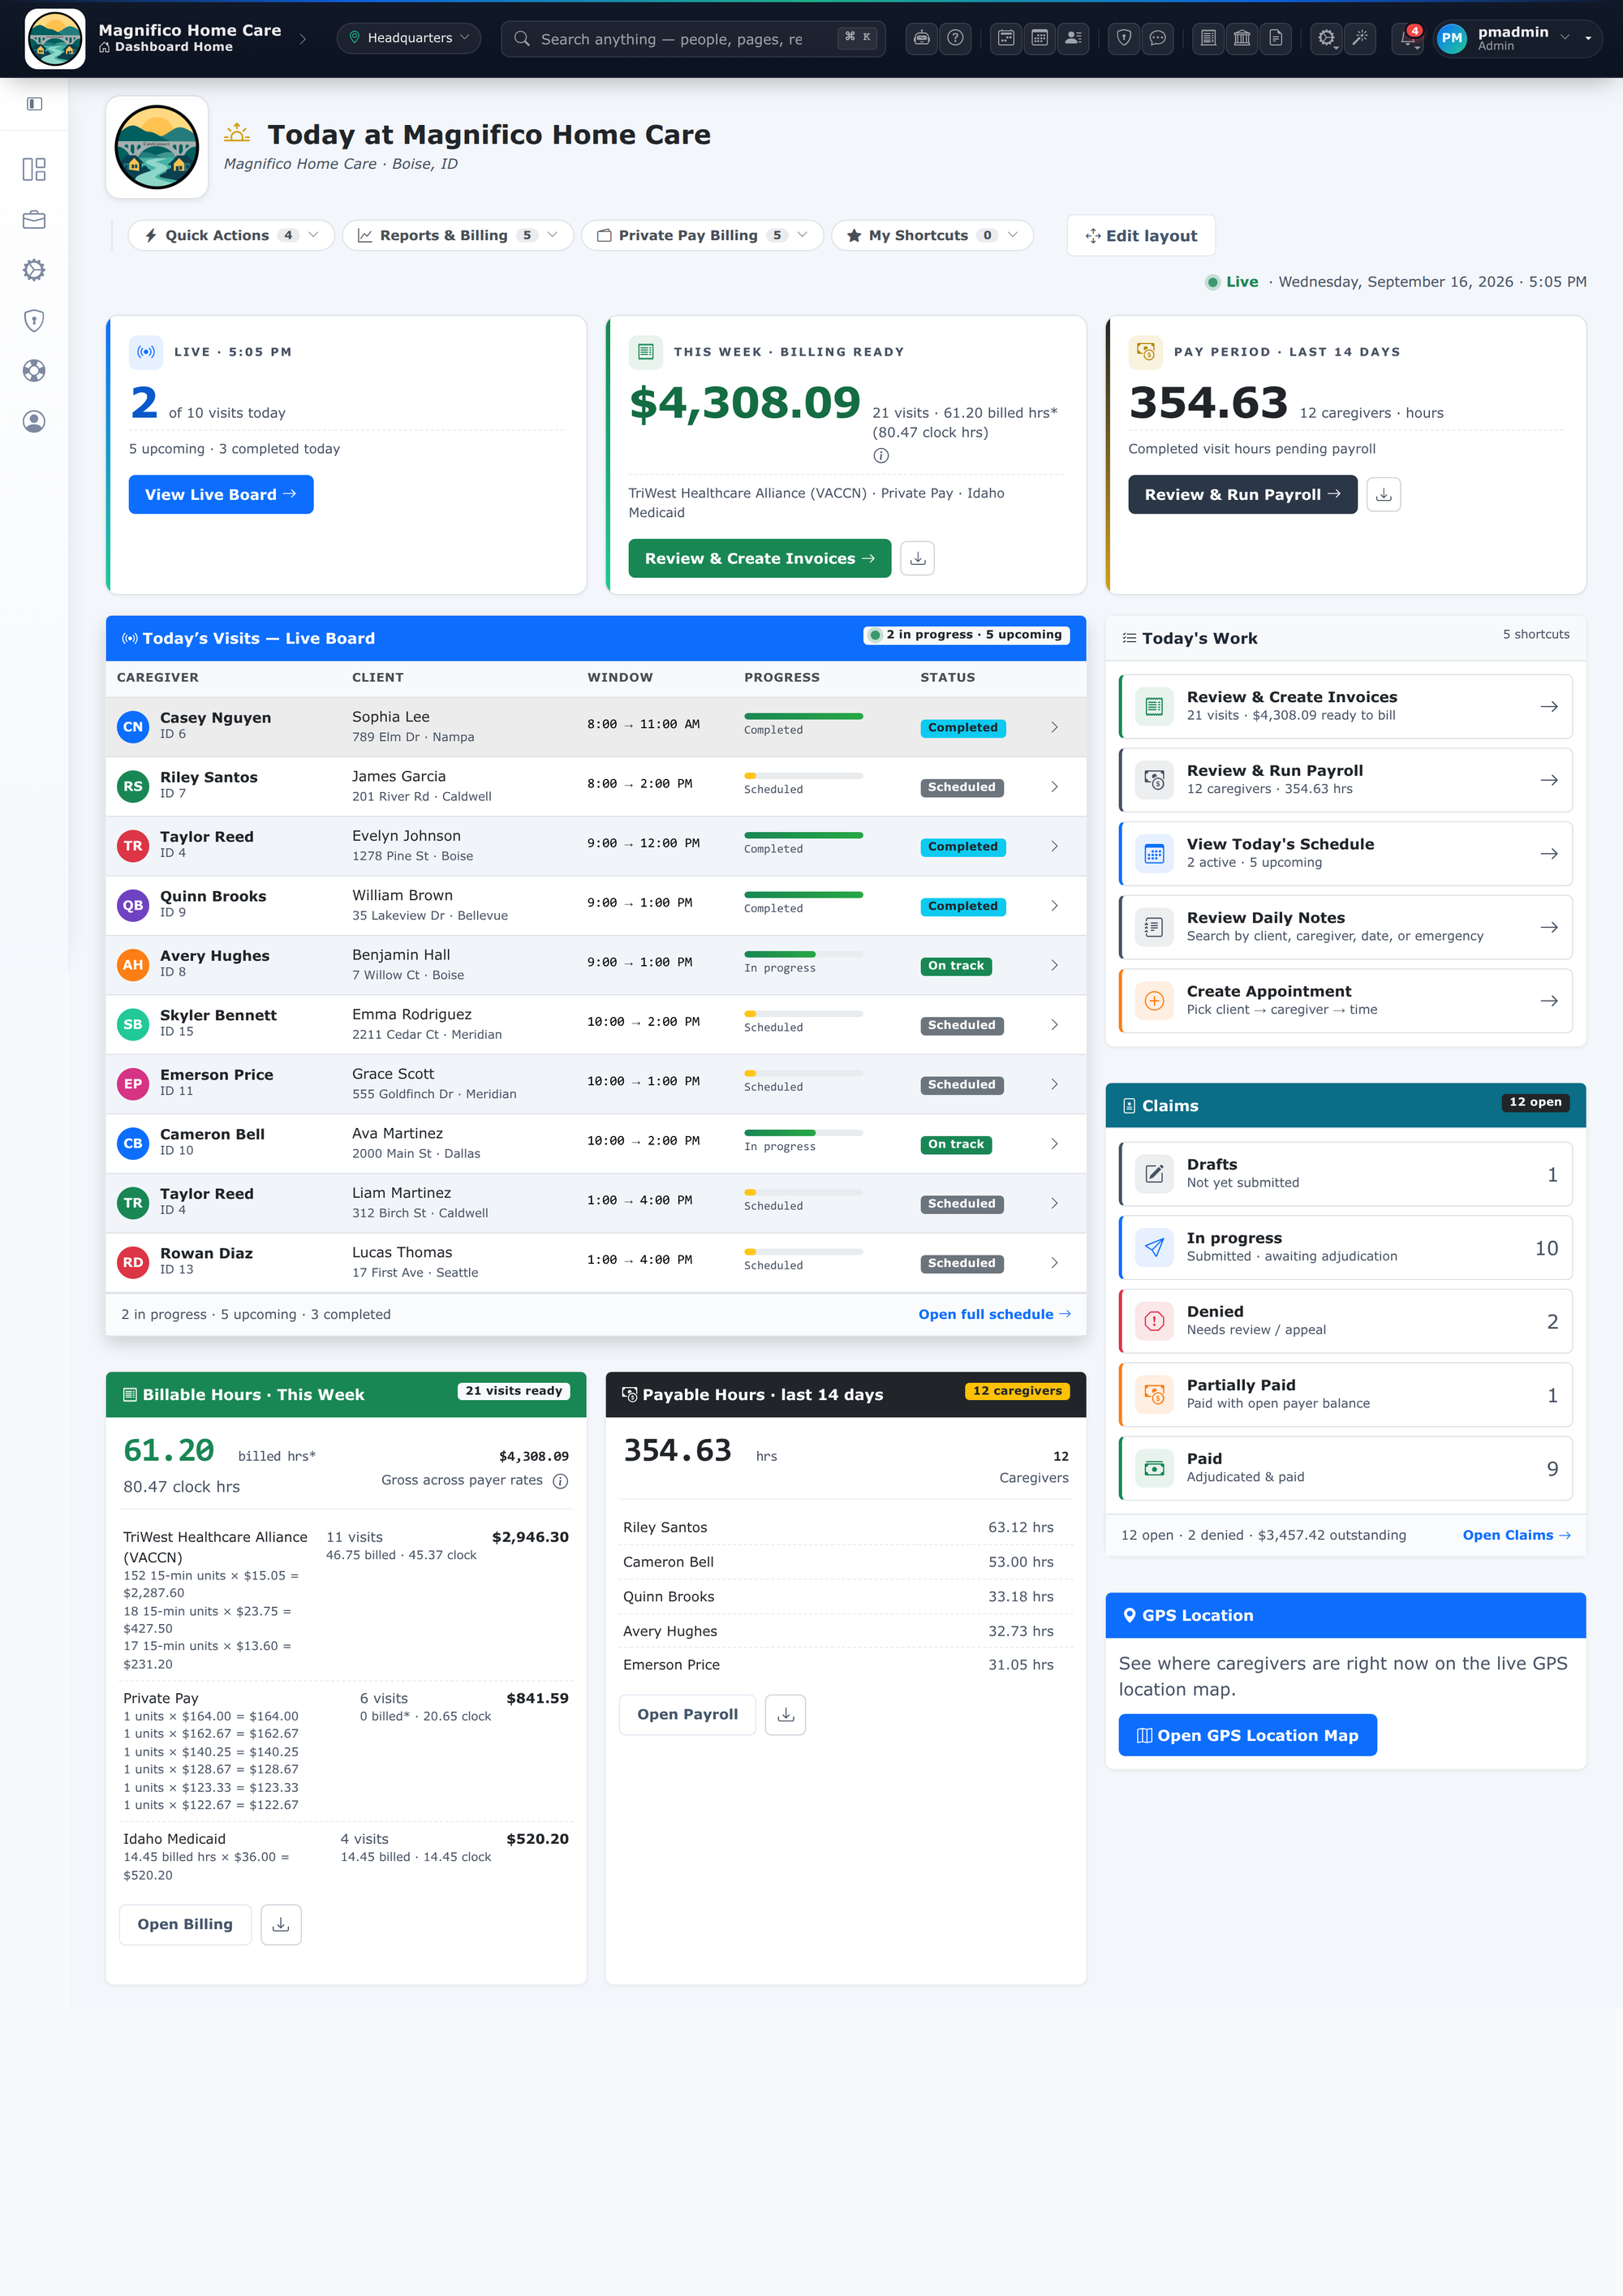Open the Denied claims row

click(1346, 1322)
